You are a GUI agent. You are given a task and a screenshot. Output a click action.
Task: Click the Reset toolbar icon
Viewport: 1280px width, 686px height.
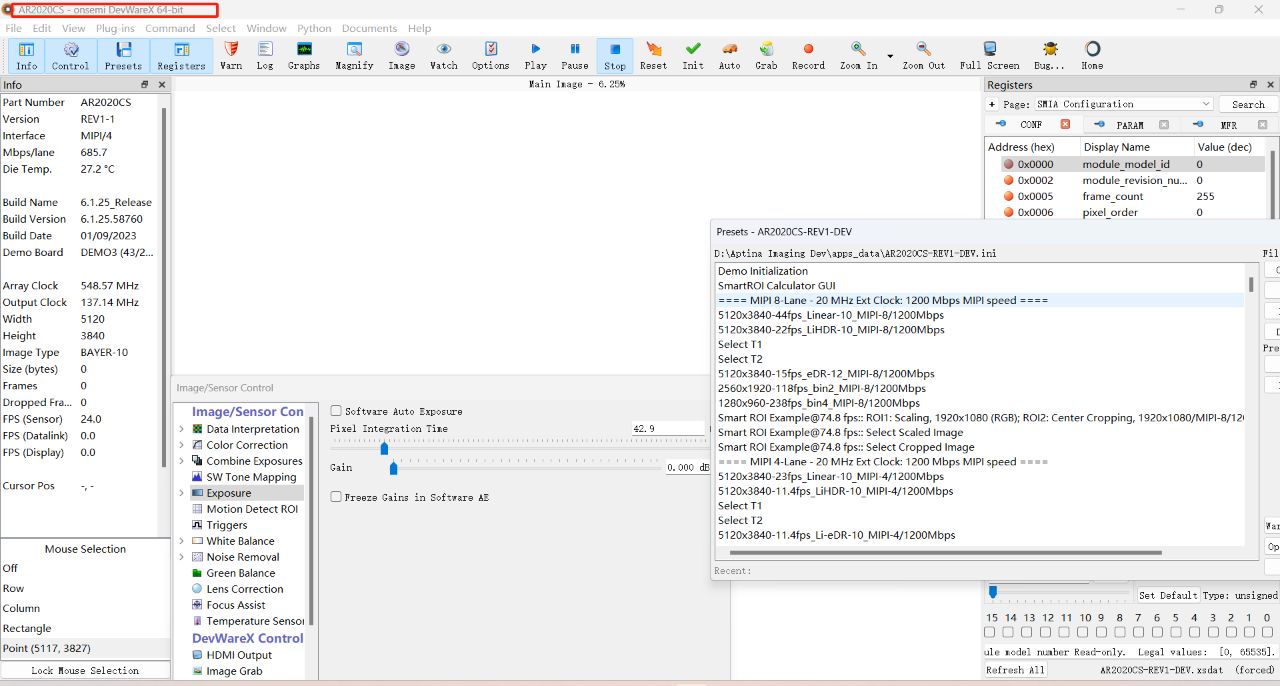[653, 55]
